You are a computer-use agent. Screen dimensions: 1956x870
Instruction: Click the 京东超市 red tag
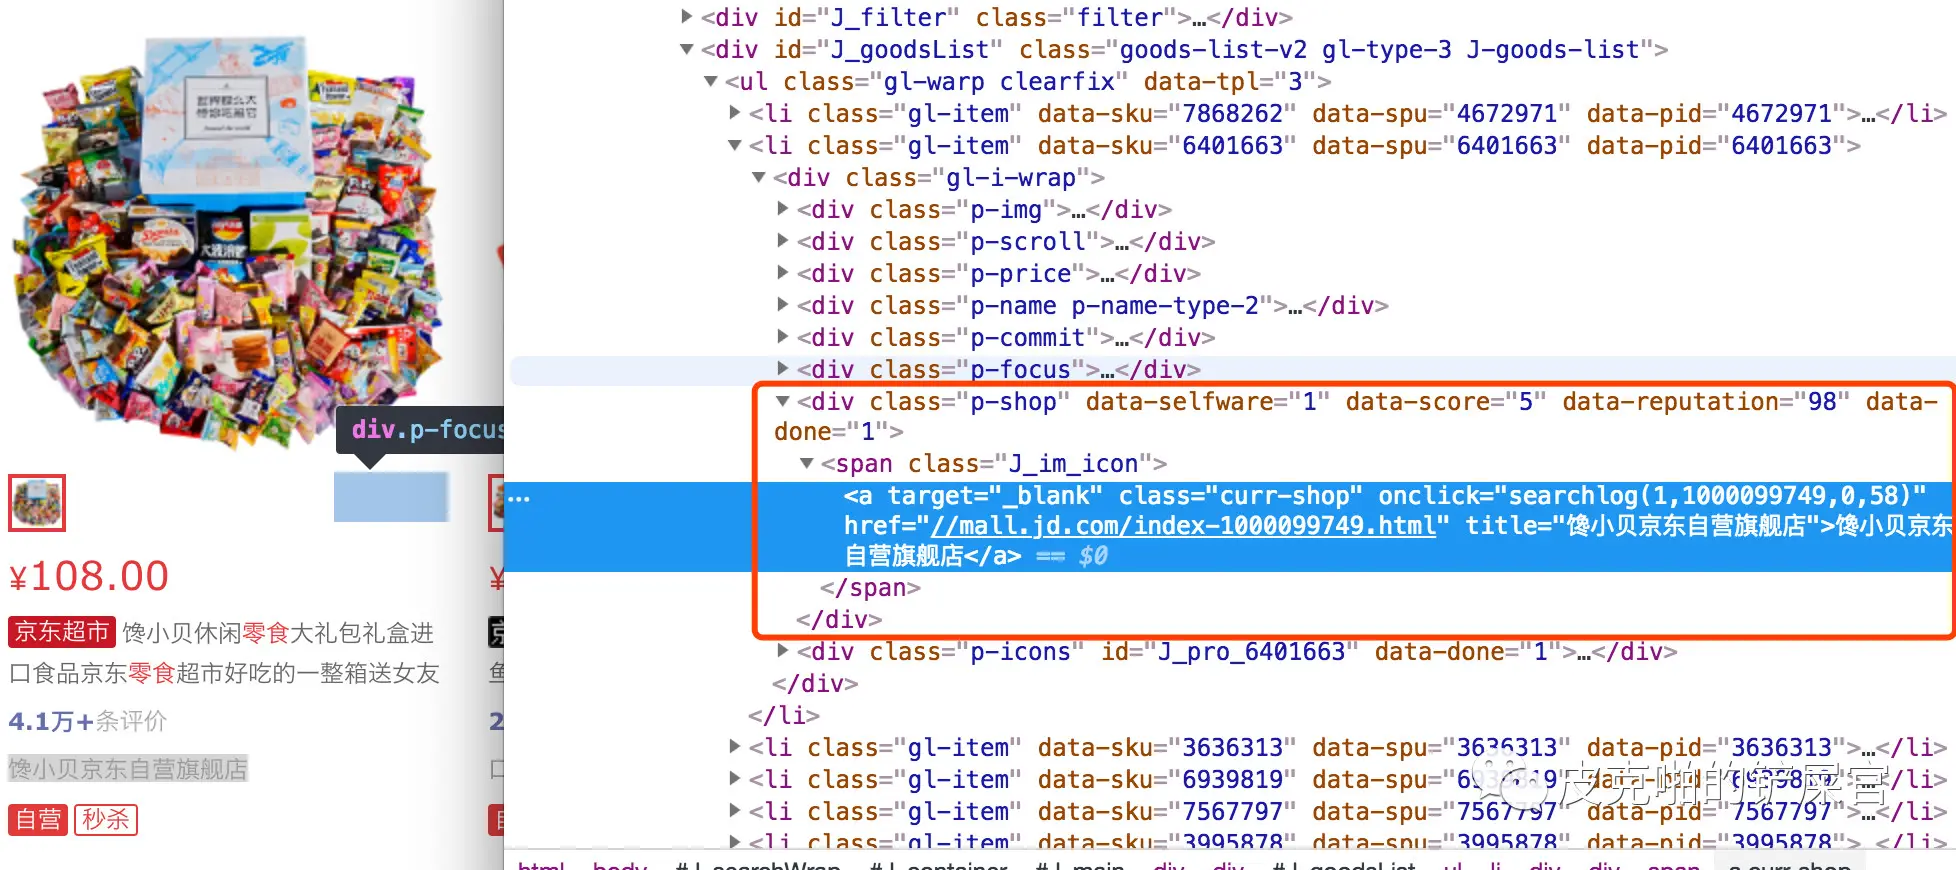click(x=62, y=632)
